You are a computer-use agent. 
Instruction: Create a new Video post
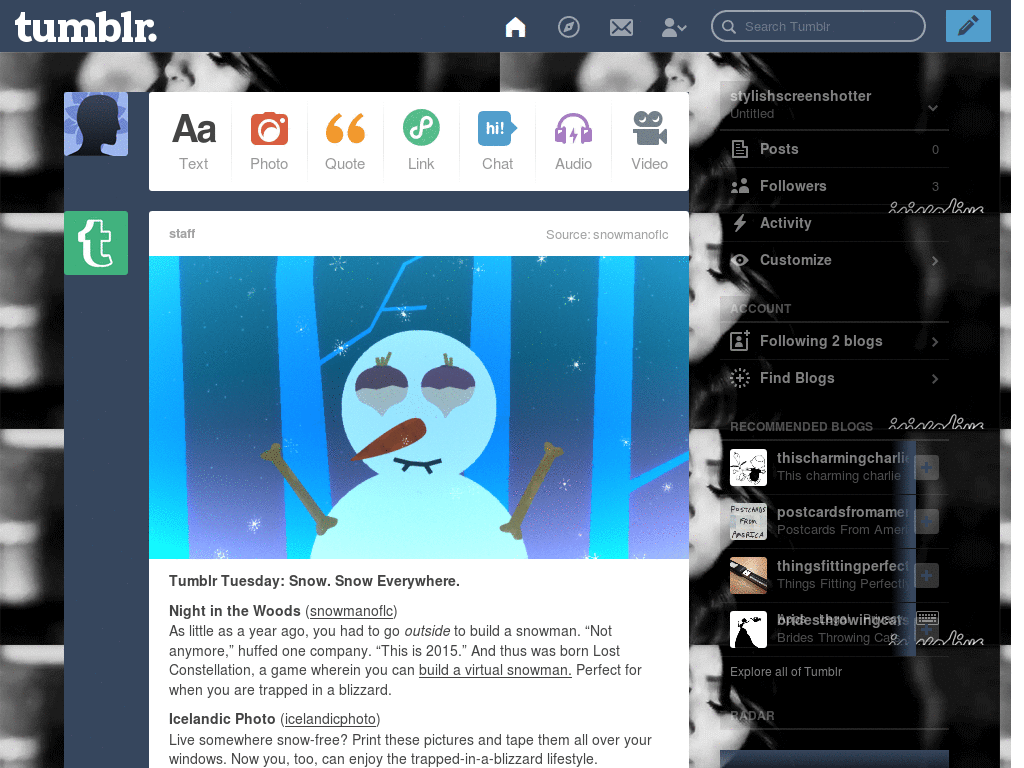(x=649, y=141)
